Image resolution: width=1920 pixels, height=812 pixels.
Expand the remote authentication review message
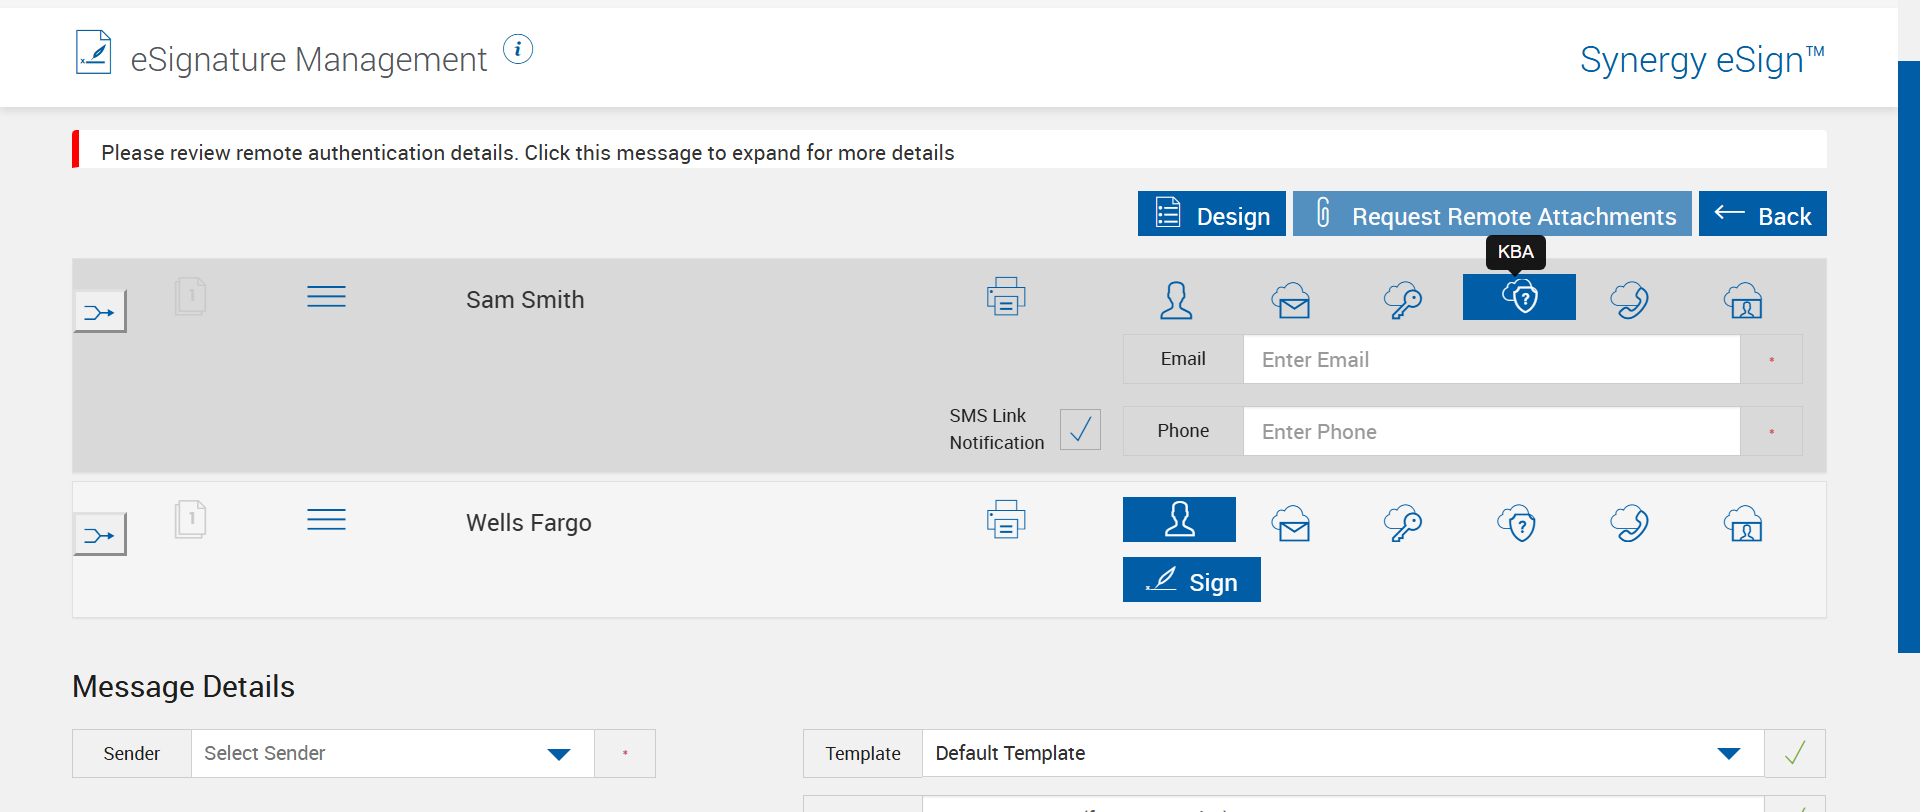click(528, 152)
